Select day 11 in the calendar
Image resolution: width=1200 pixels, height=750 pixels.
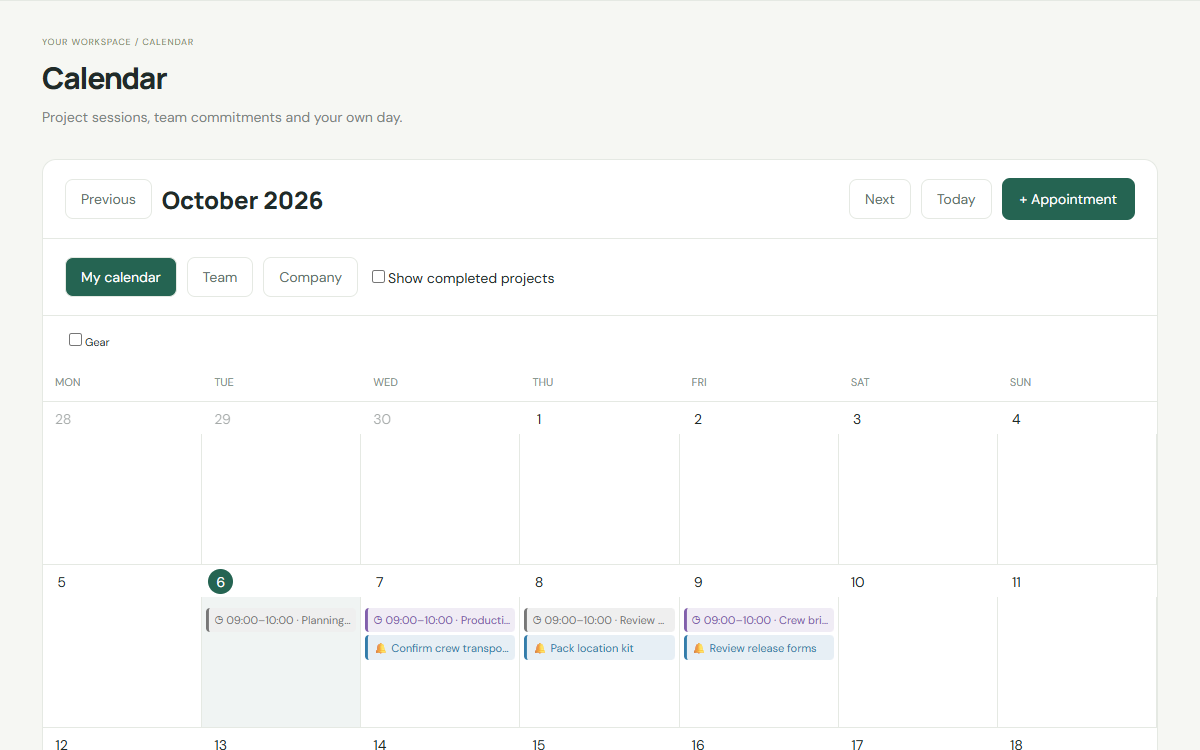[1016, 582]
